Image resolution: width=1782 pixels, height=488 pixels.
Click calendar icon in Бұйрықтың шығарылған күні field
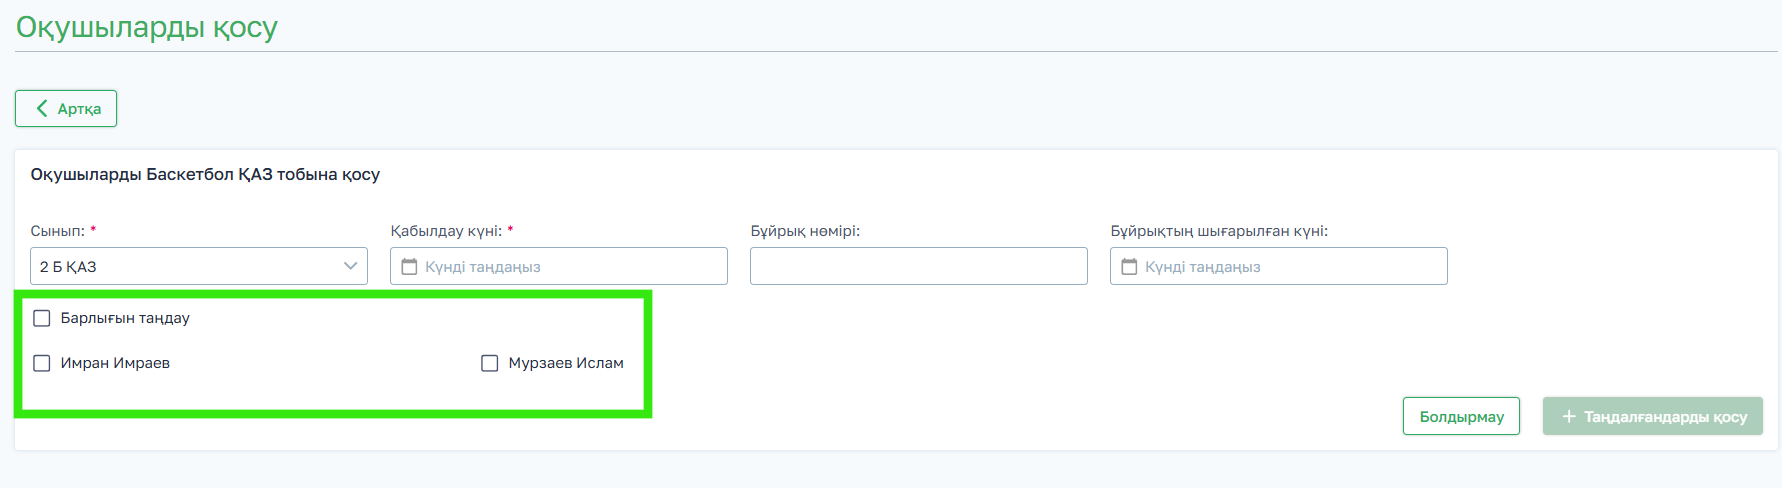point(1129,267)
